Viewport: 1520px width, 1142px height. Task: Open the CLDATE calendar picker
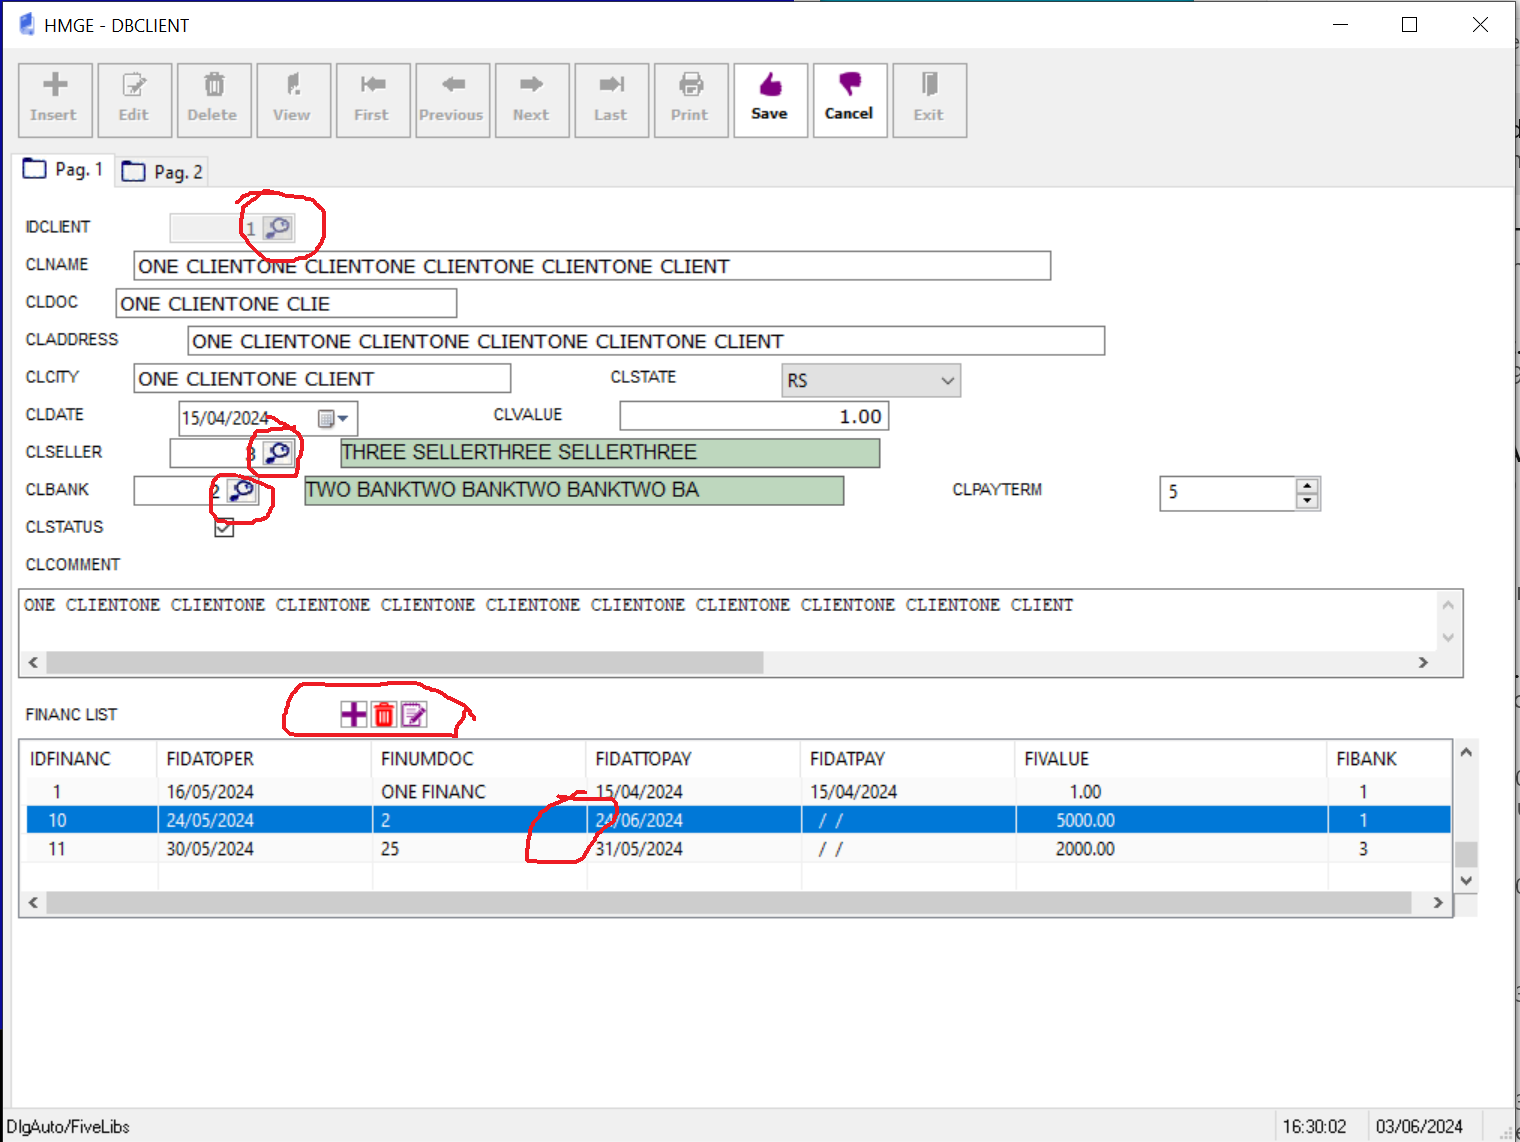pyautogui.click(x=333, y=418)
